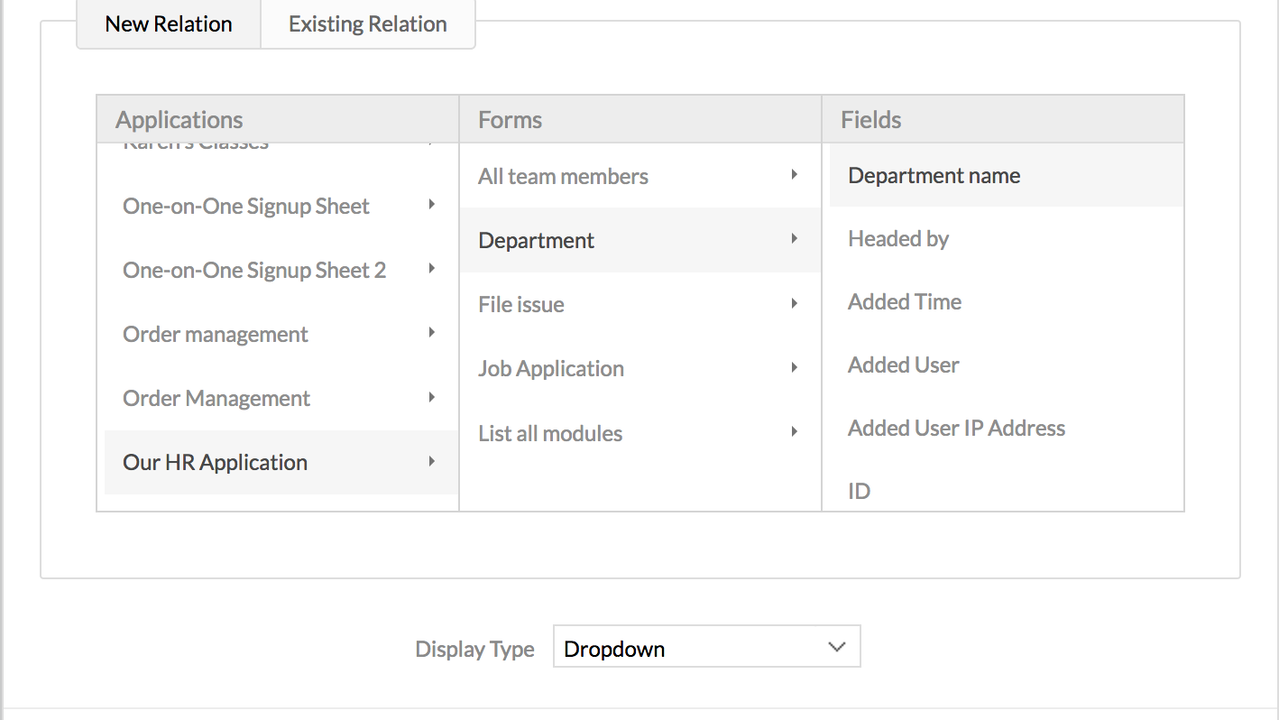Select the All team members form
Viewport: 1279px width, 720px height.
(x=562, y=176)
